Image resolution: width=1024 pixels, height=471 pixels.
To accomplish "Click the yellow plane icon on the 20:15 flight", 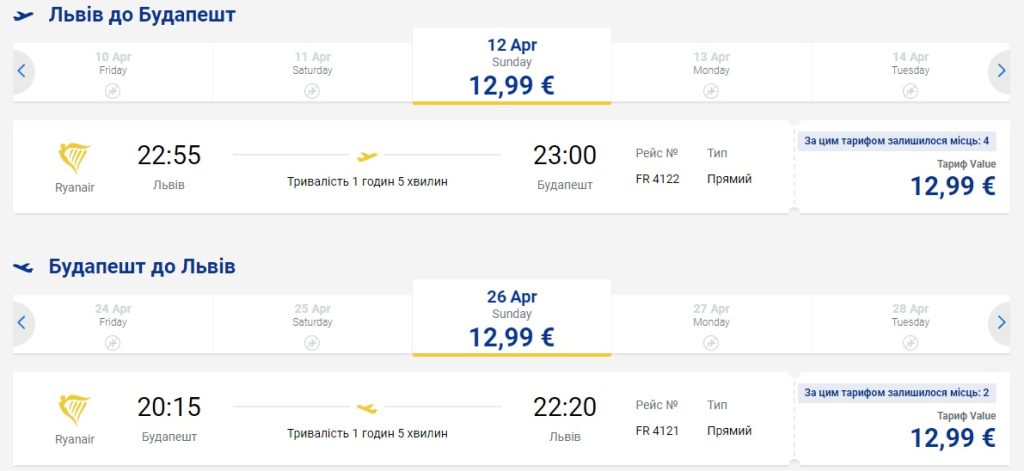I will point(367,408).
